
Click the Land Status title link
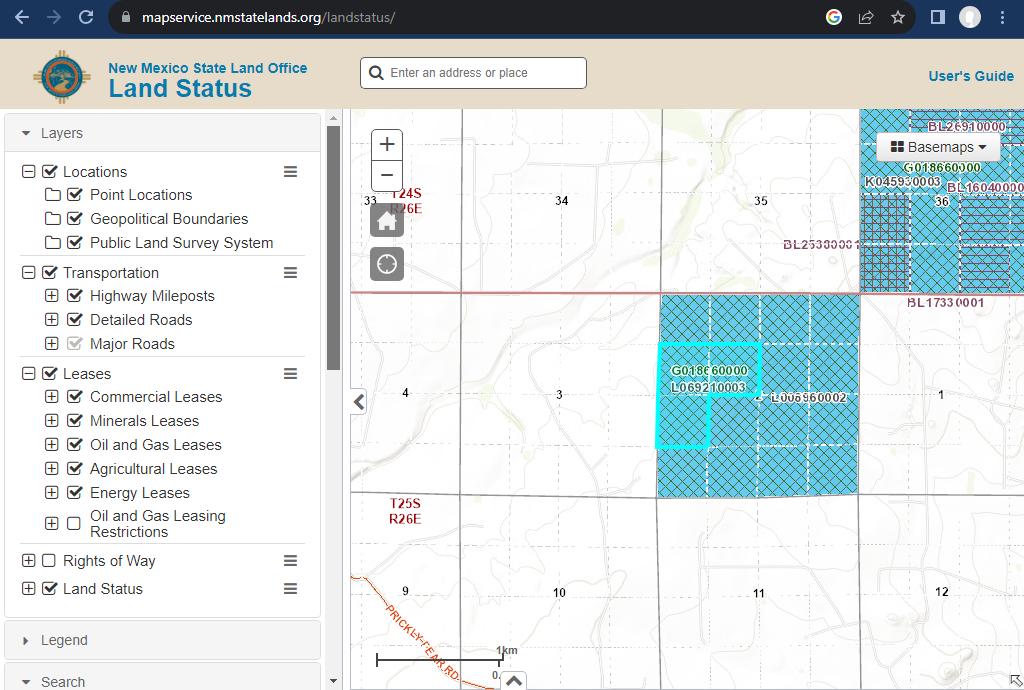180,89
